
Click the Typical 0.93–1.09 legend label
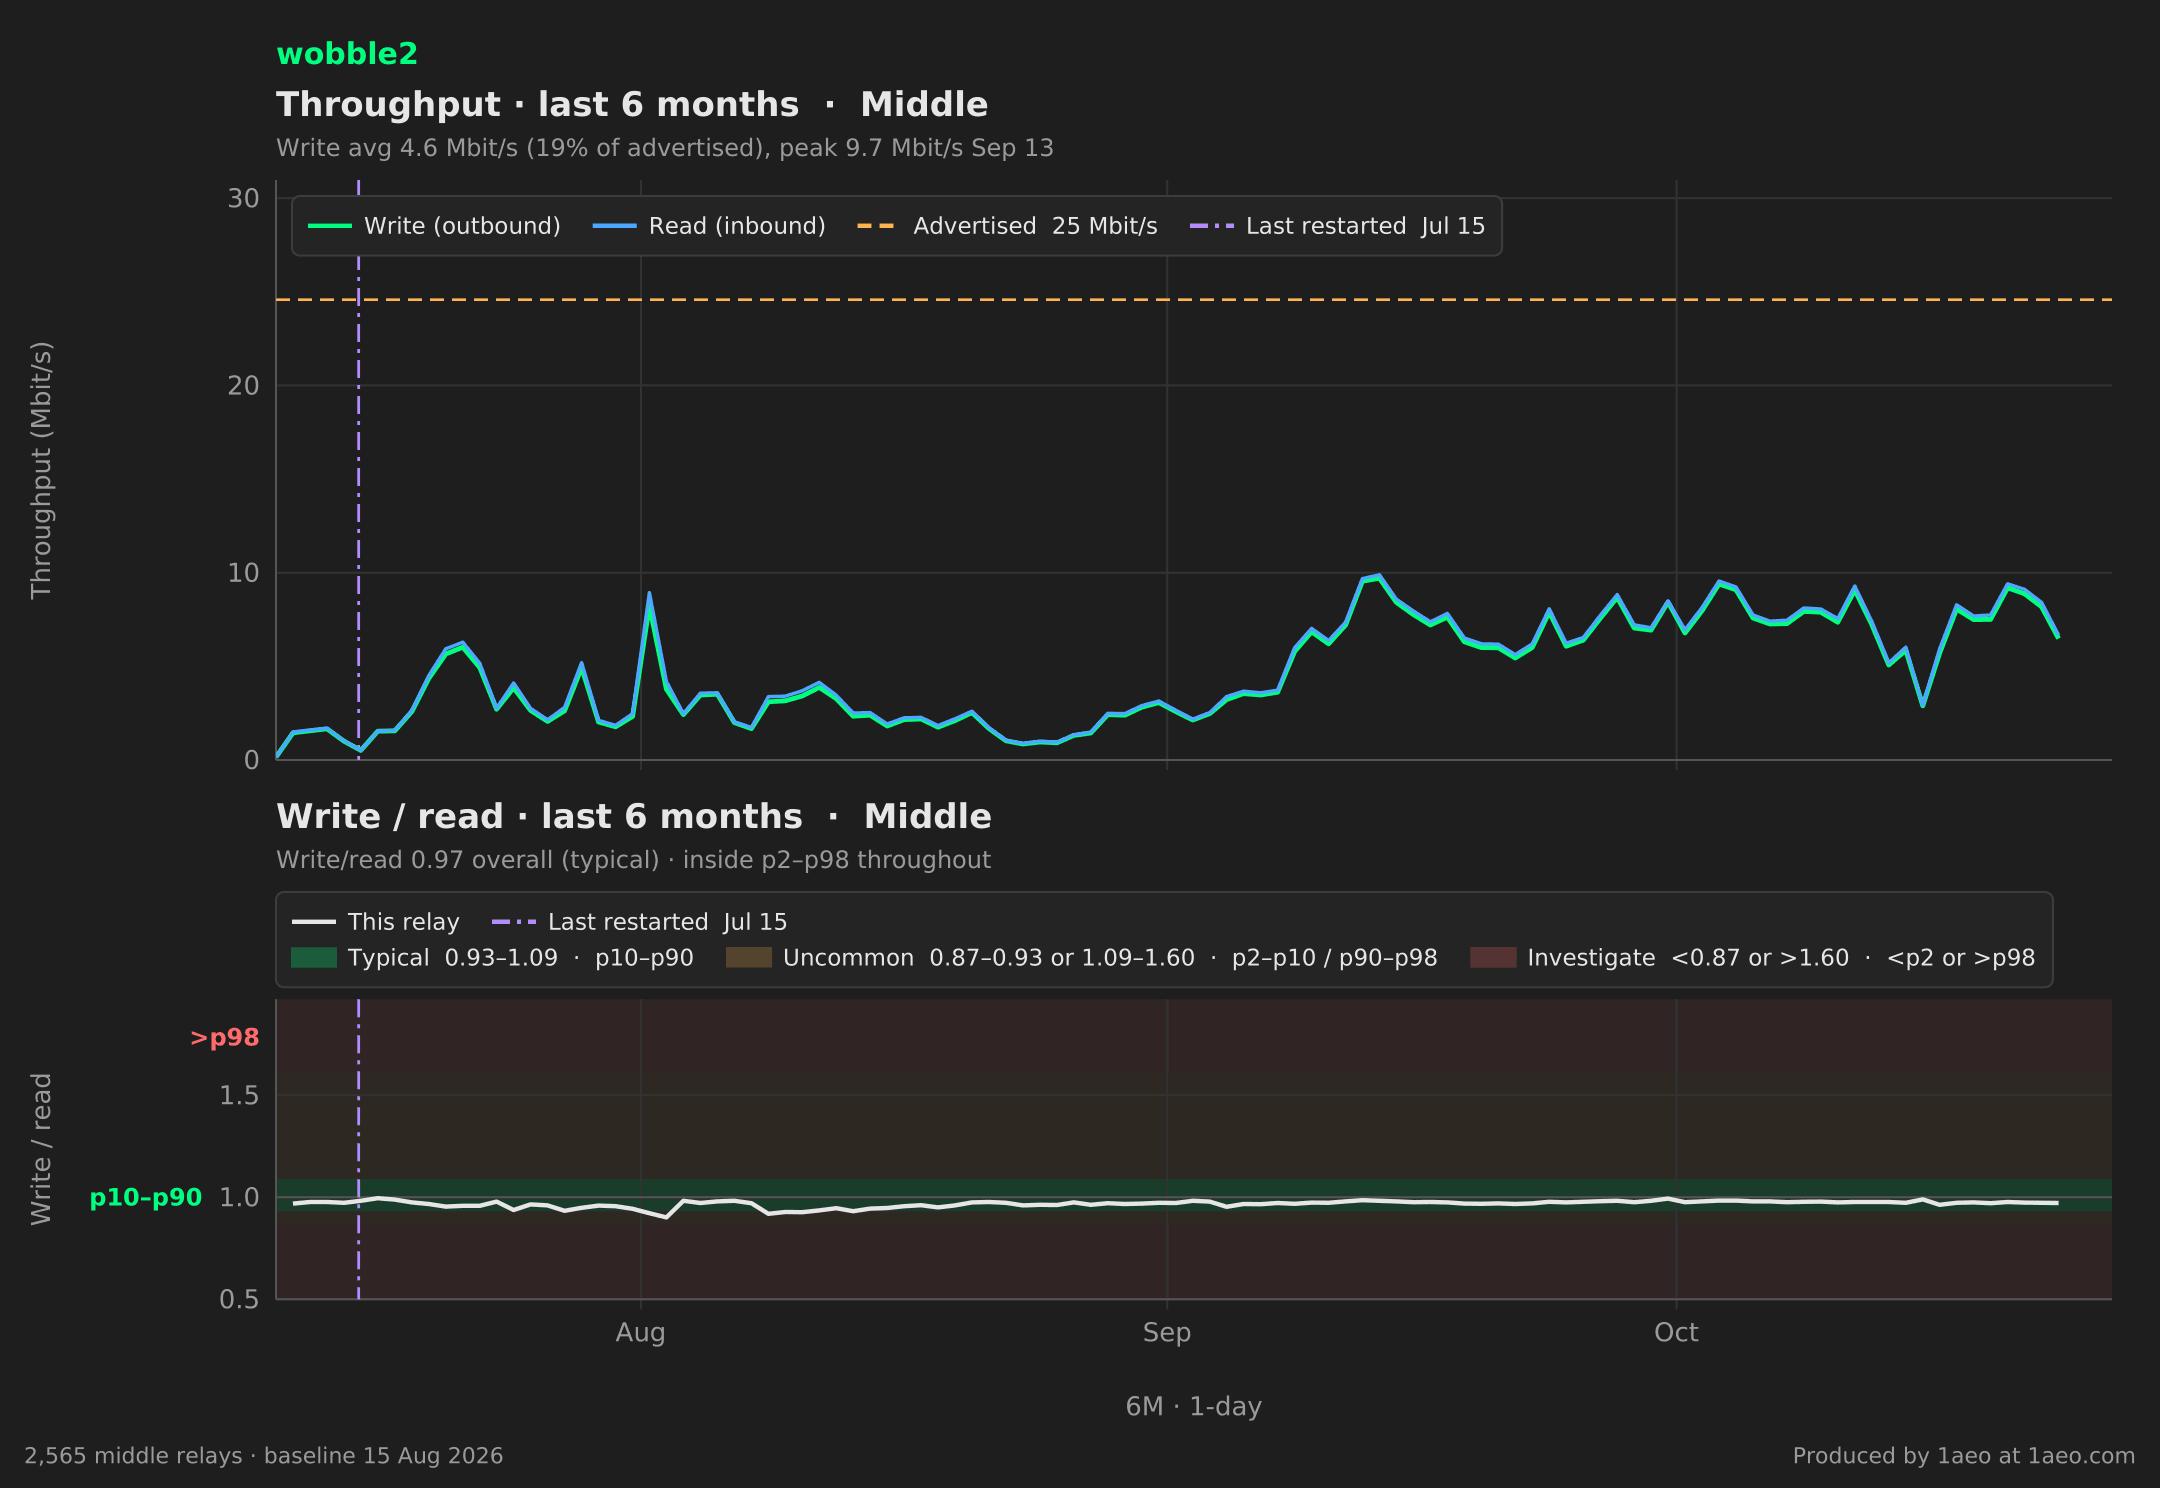tap(521, 958)
